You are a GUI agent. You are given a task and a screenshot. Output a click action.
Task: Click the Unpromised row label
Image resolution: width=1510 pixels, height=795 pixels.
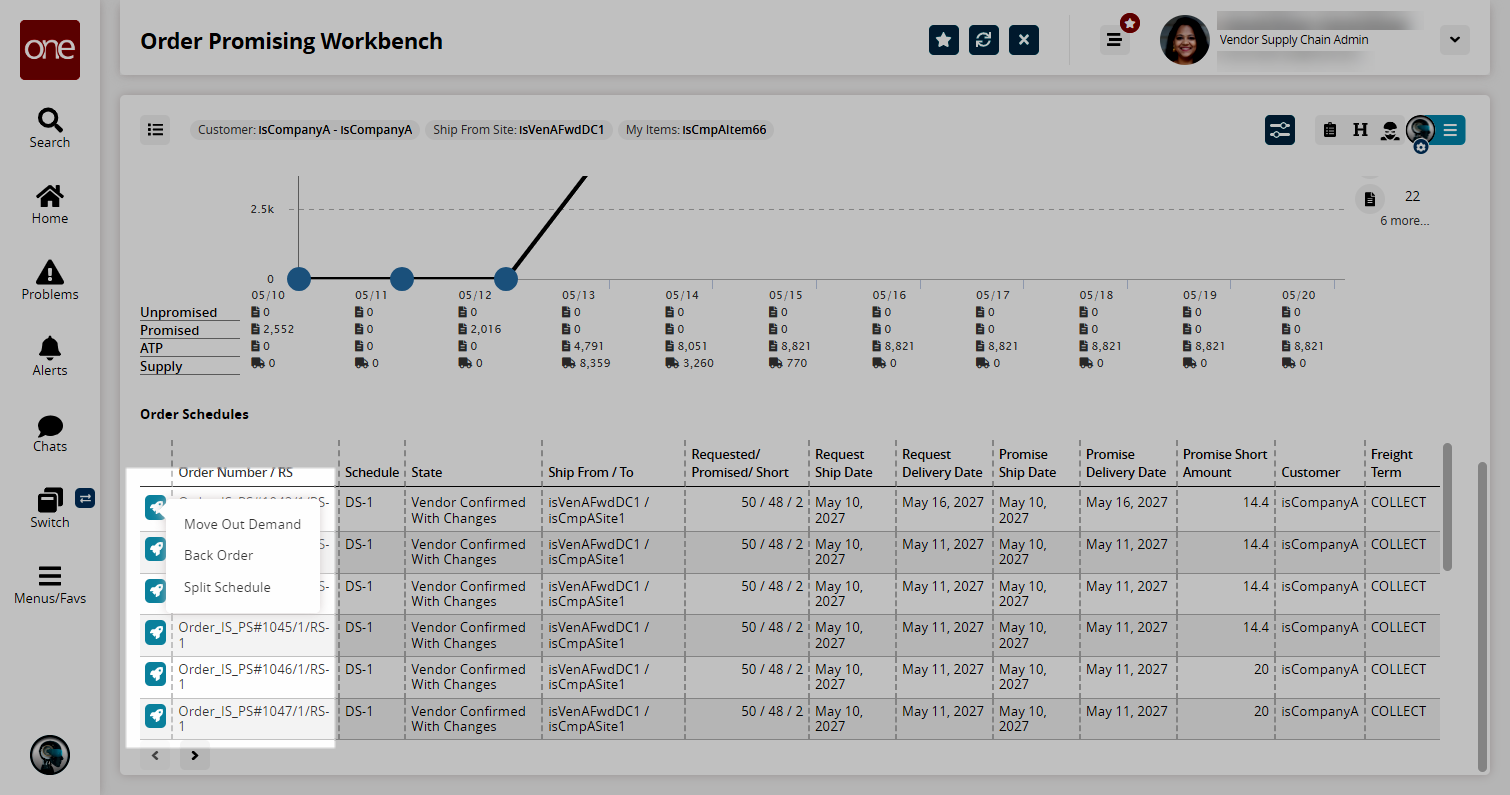pos(179,313)
